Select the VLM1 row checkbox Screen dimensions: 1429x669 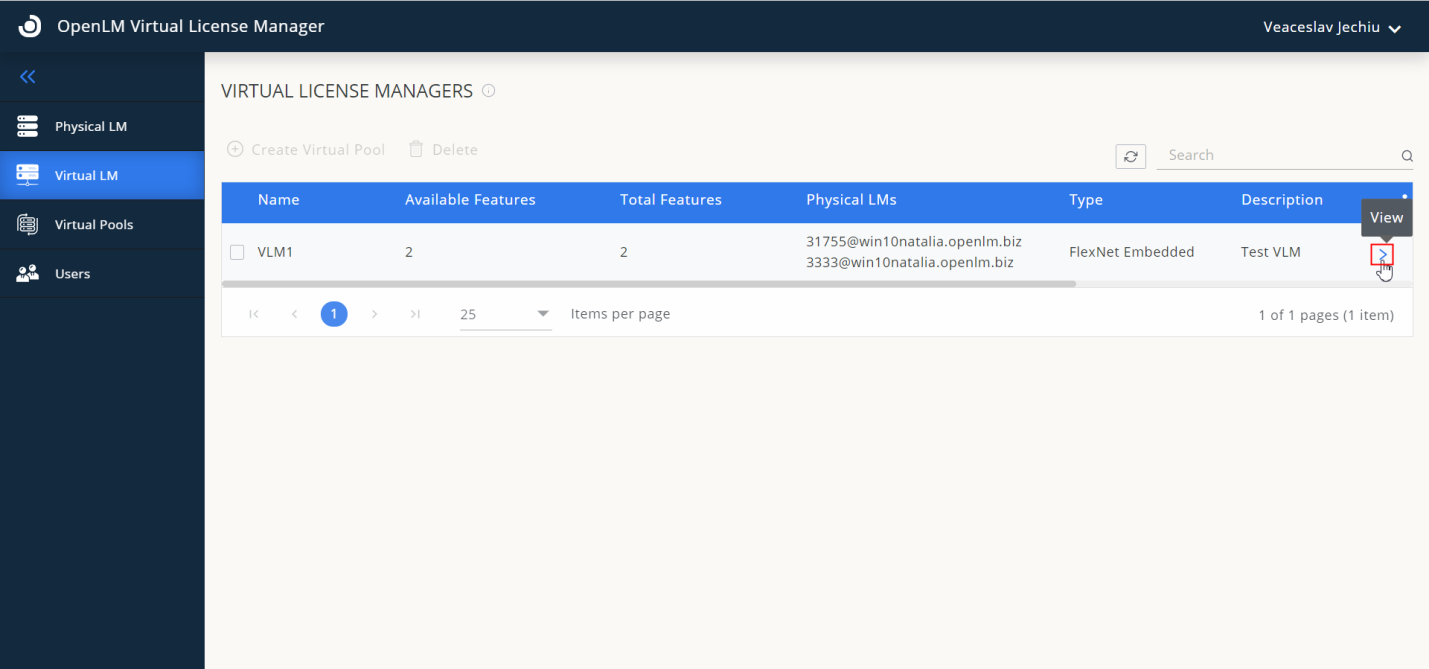tap(237, 252)
